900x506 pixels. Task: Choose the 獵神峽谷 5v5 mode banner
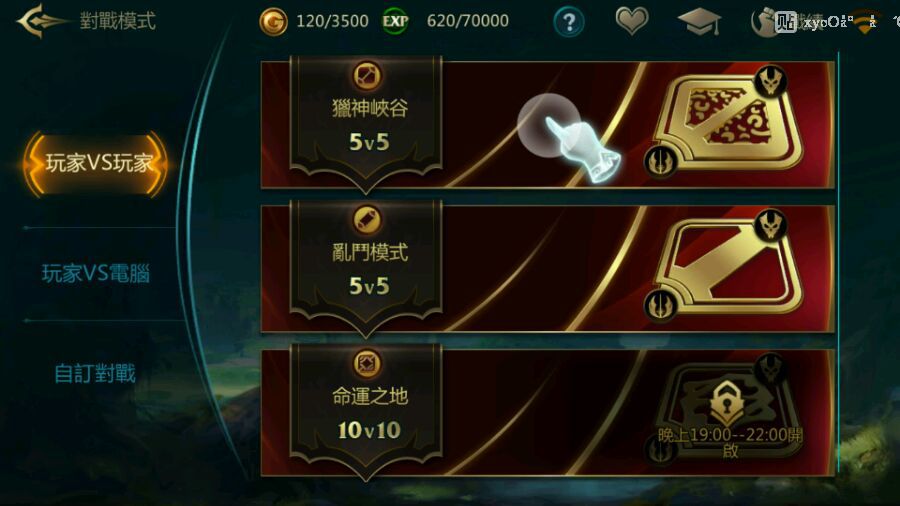tap(547, 124)
